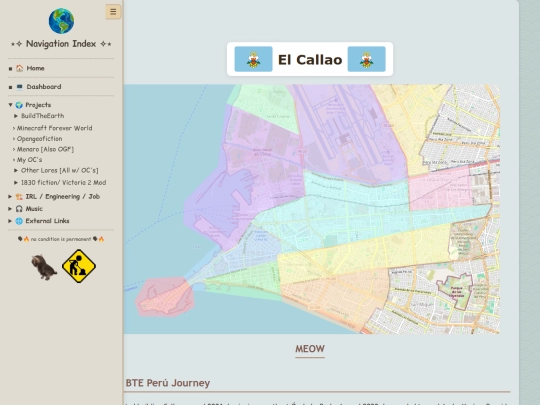Expand the BuildTheEarth sub-item arrow

(x=16, y=116)
